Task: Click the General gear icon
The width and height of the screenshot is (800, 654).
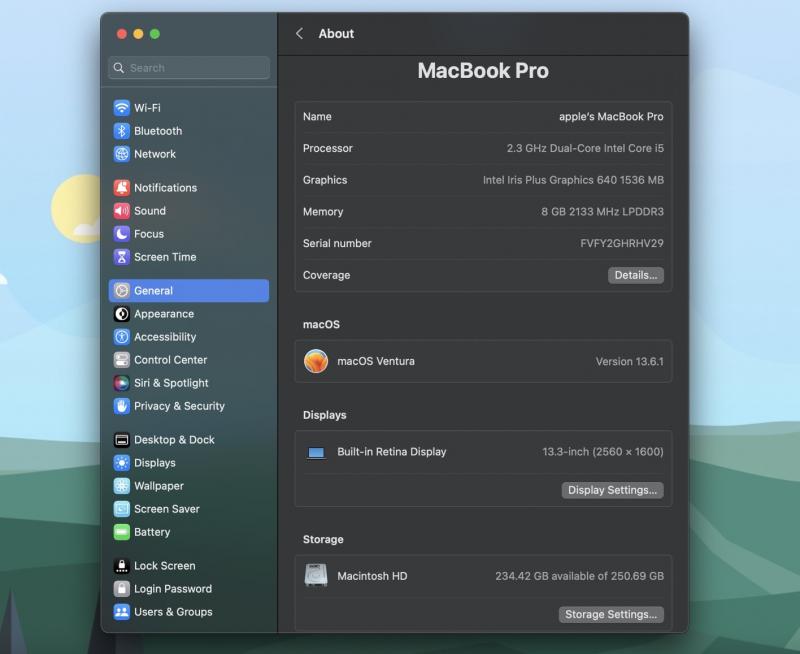Action: pyautogui.click(x=121, y=291)
